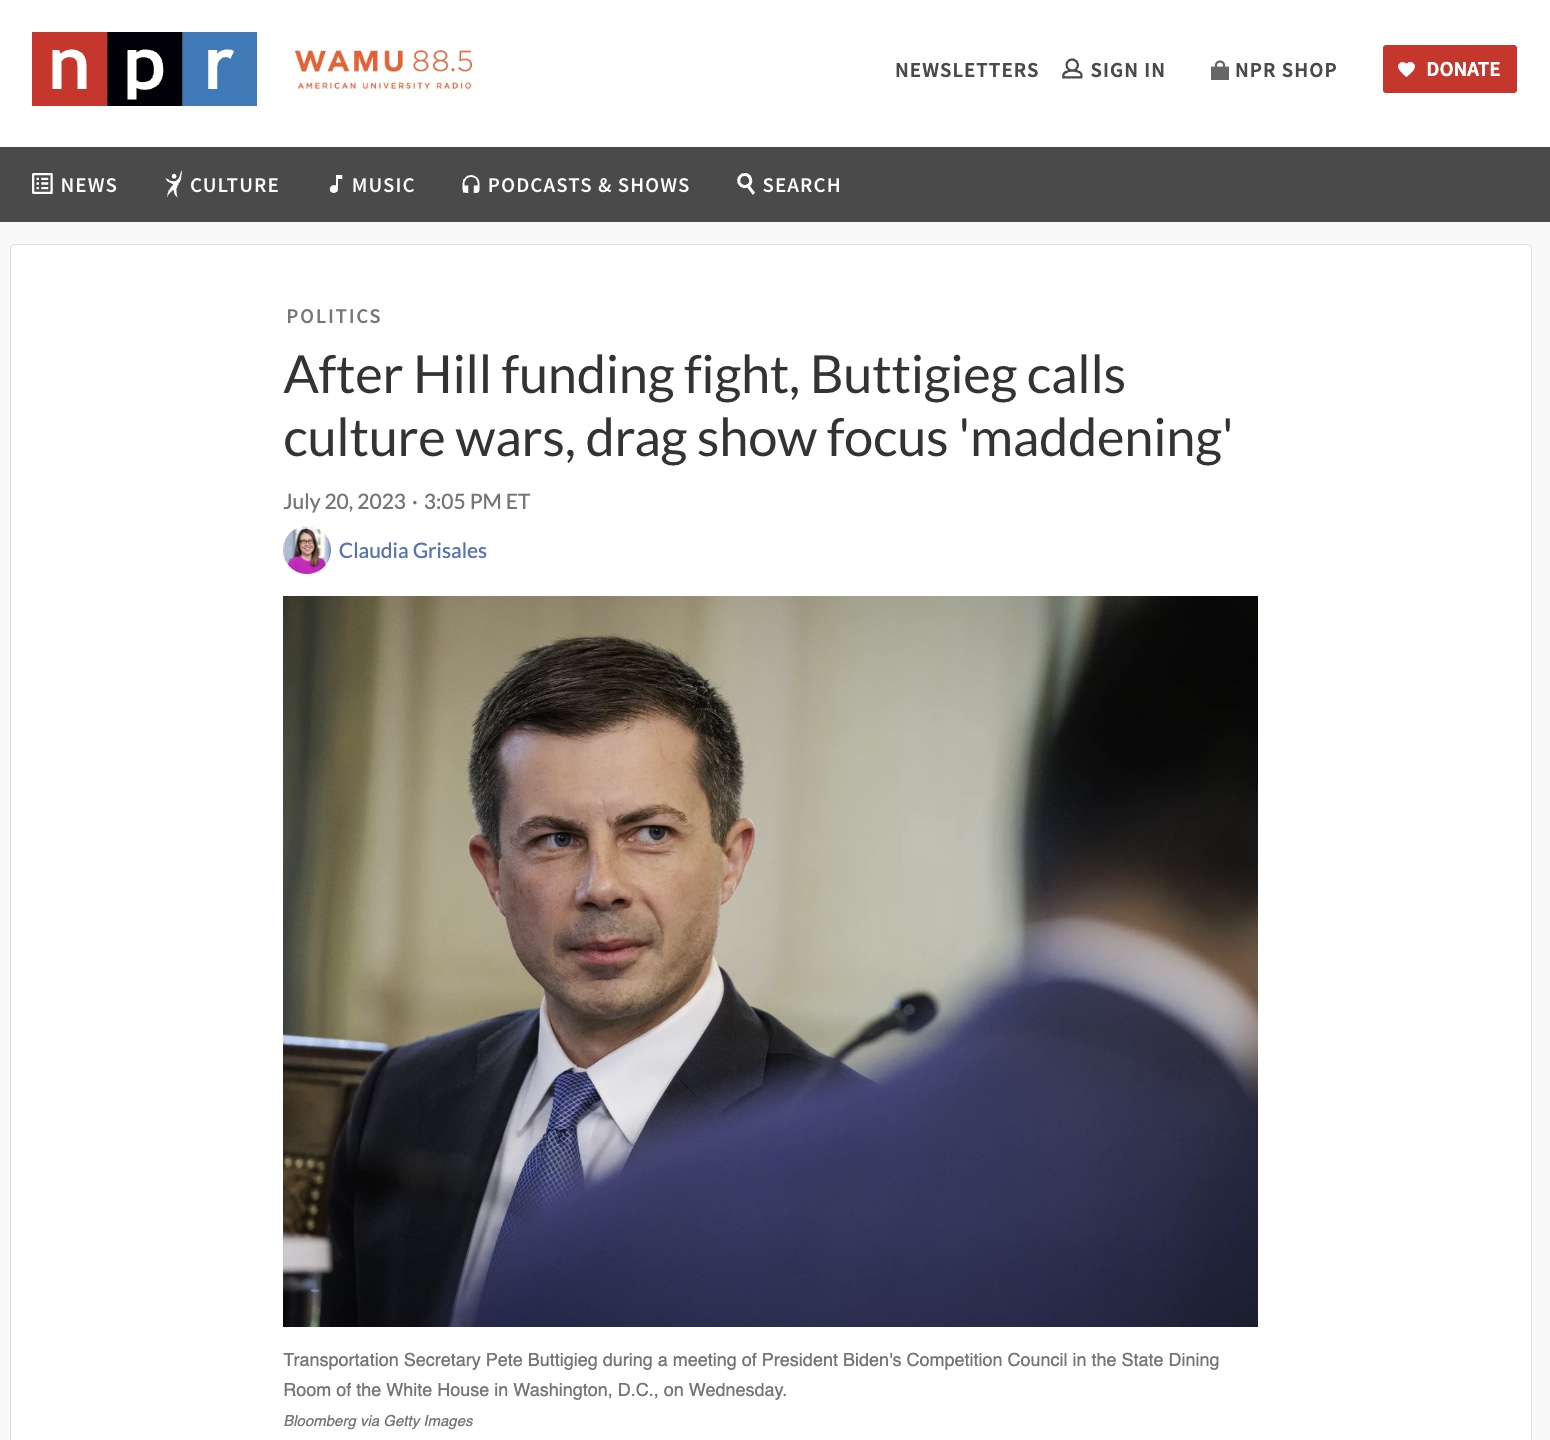Open the WAMU 88.5 station logo
1550x1440 pixels.
384,69
